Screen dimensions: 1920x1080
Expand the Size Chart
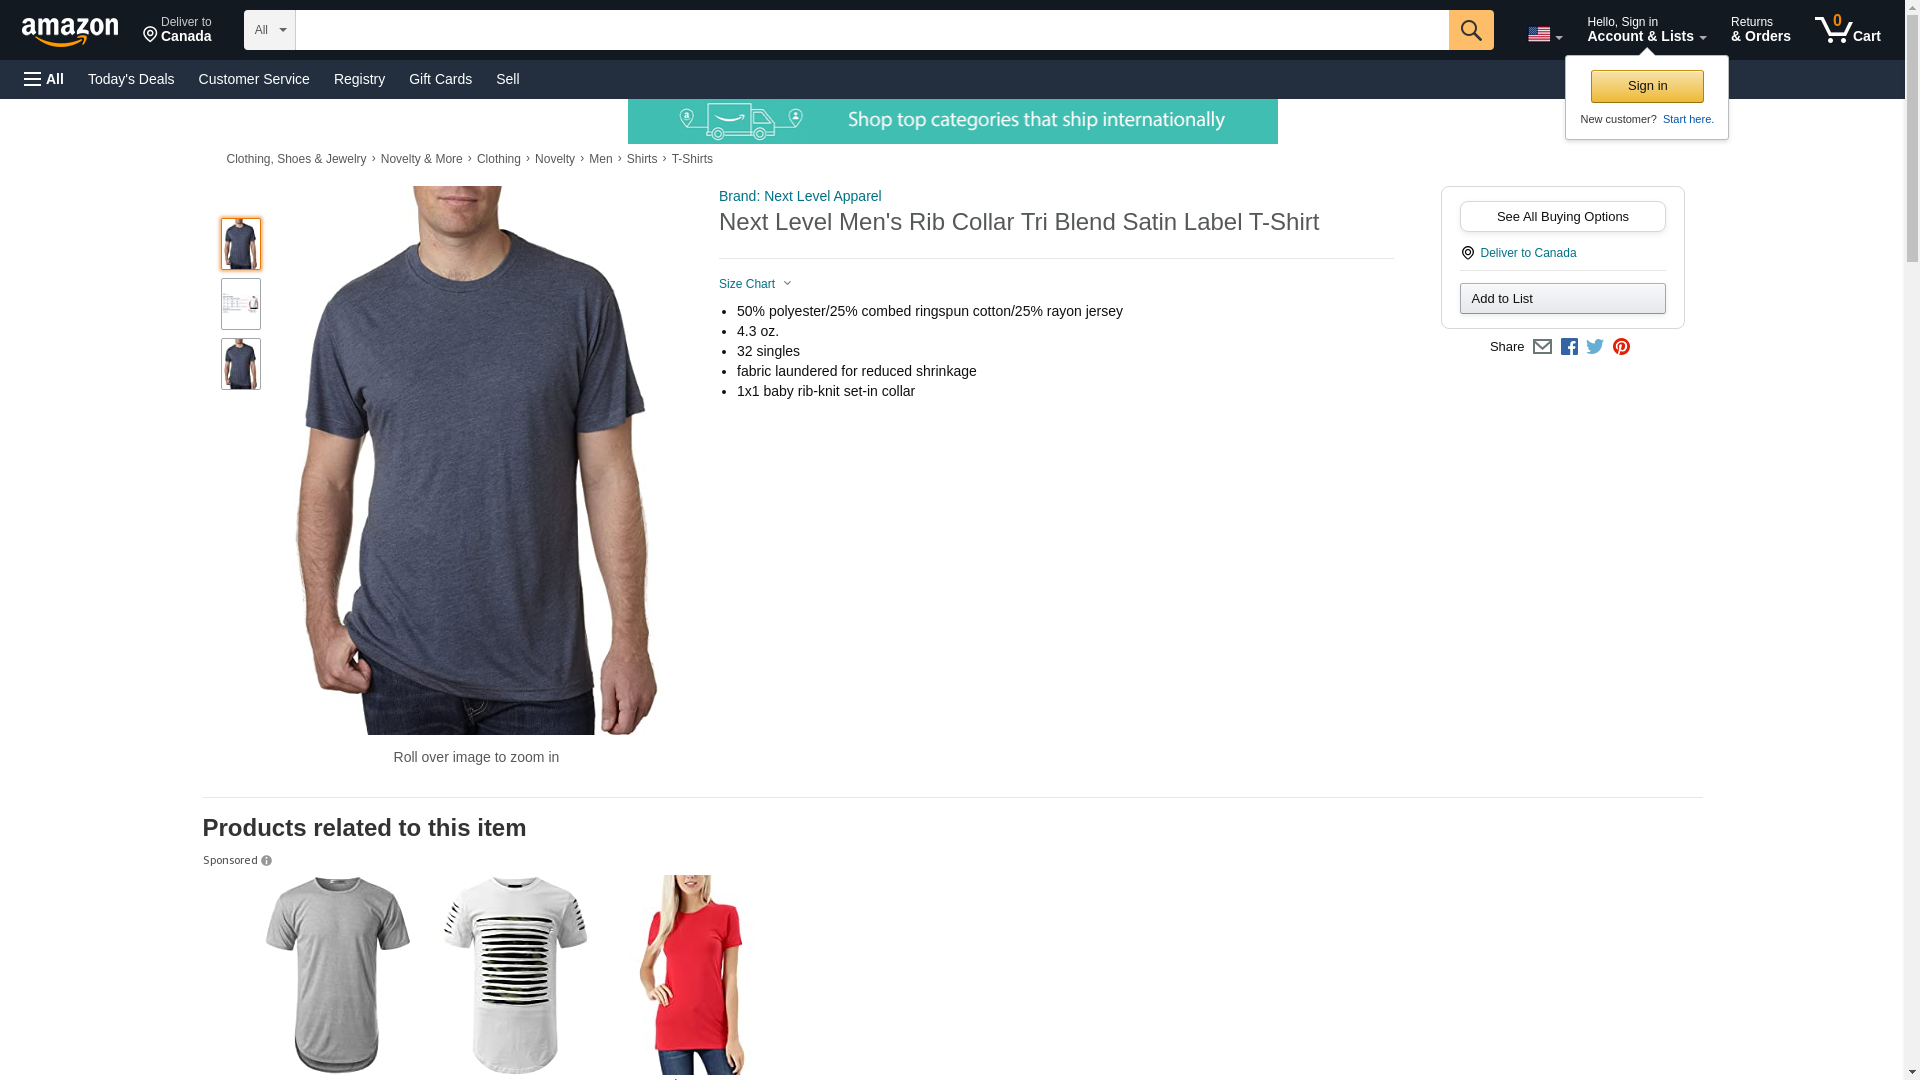click(756, 284)
